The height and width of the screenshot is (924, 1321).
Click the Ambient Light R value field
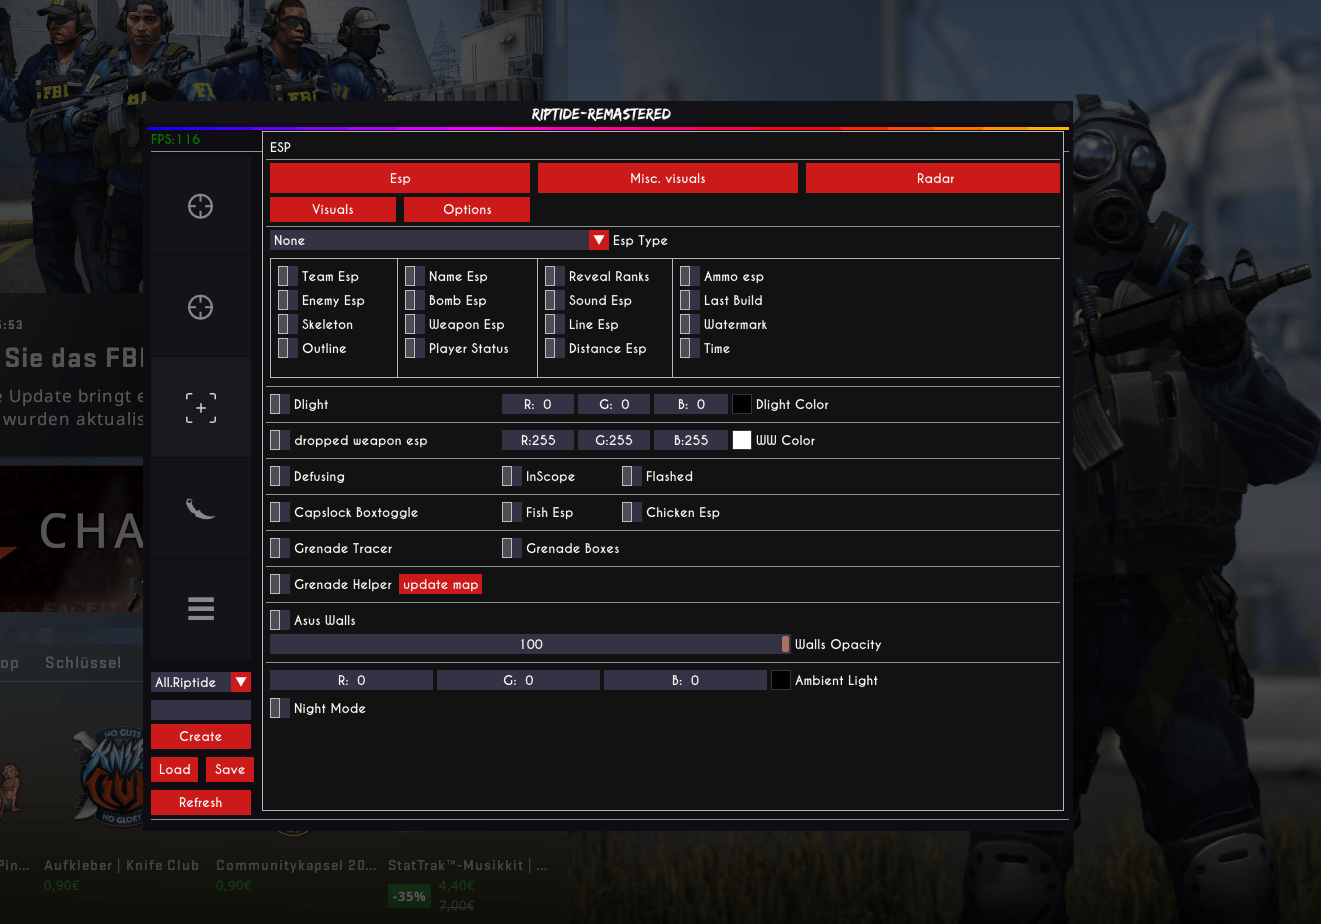point(351,680)
